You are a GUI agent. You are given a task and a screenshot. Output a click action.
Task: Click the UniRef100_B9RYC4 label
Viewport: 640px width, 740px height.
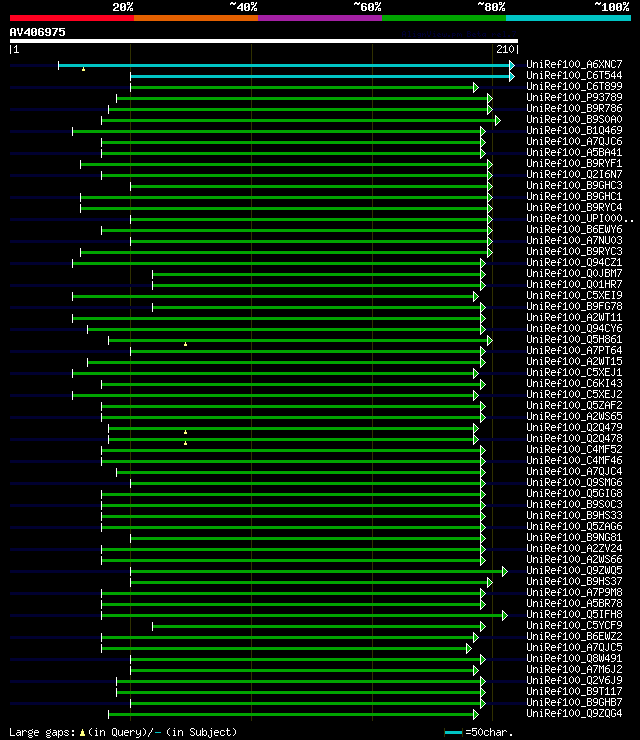coord(574,207)
